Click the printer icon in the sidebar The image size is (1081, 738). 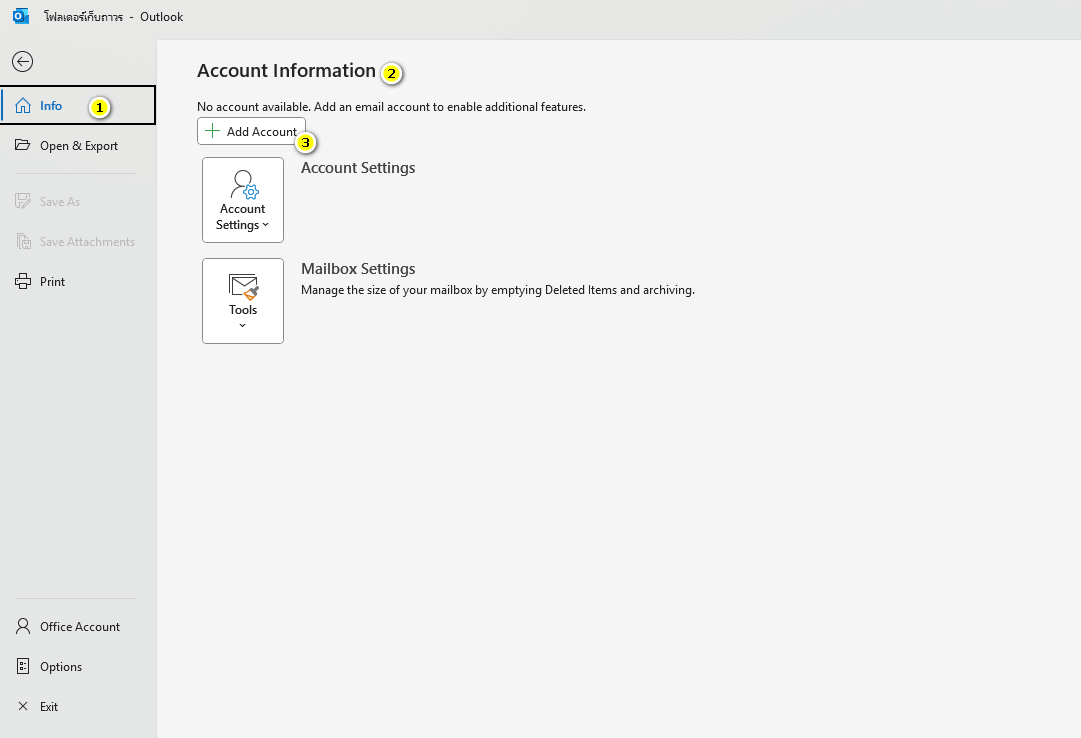coord(23,282)
